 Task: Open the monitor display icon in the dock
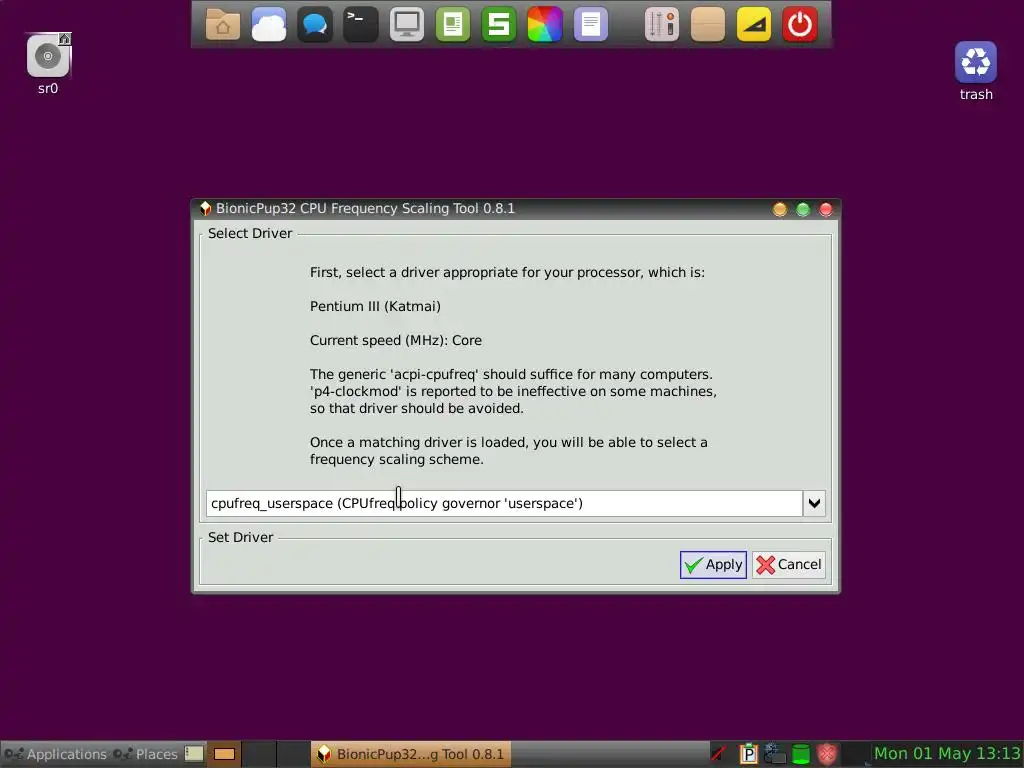click(406, 25)
